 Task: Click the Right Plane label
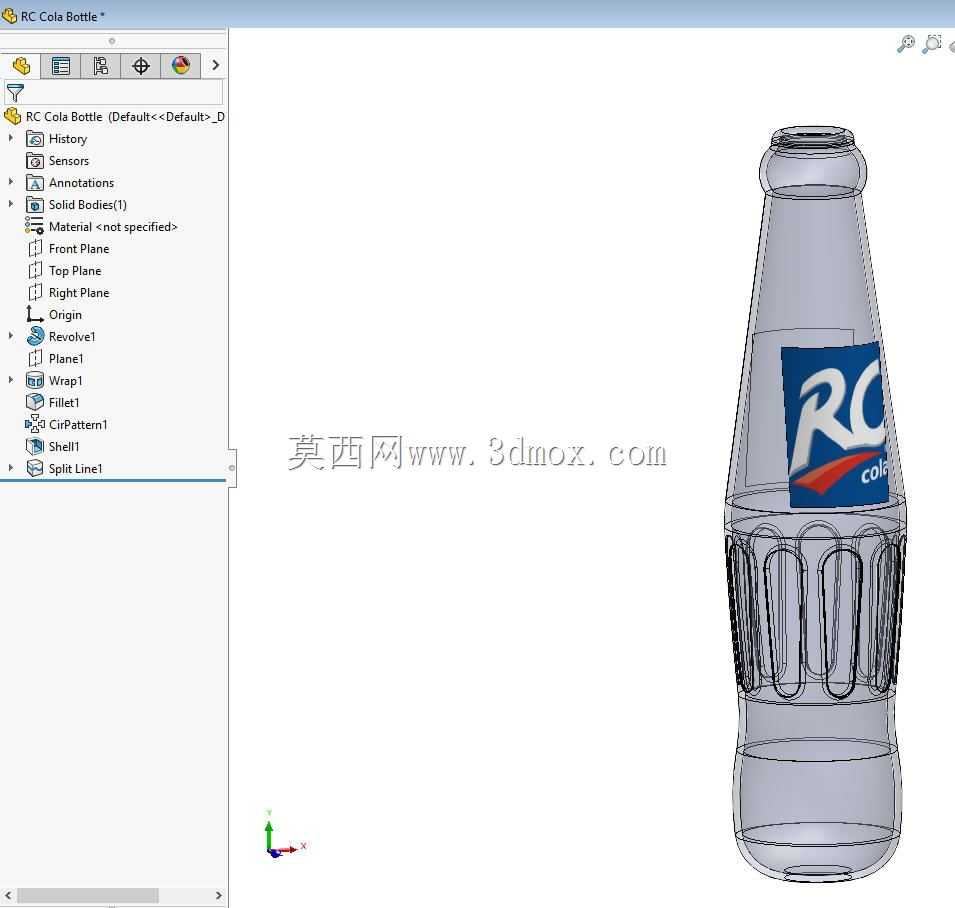pyautogui.click(x=79, y=292)
